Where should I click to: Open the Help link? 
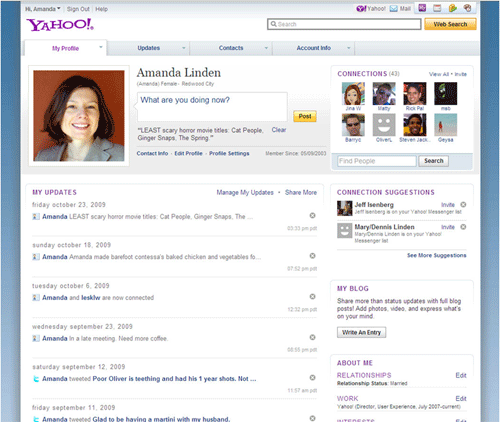101,9
